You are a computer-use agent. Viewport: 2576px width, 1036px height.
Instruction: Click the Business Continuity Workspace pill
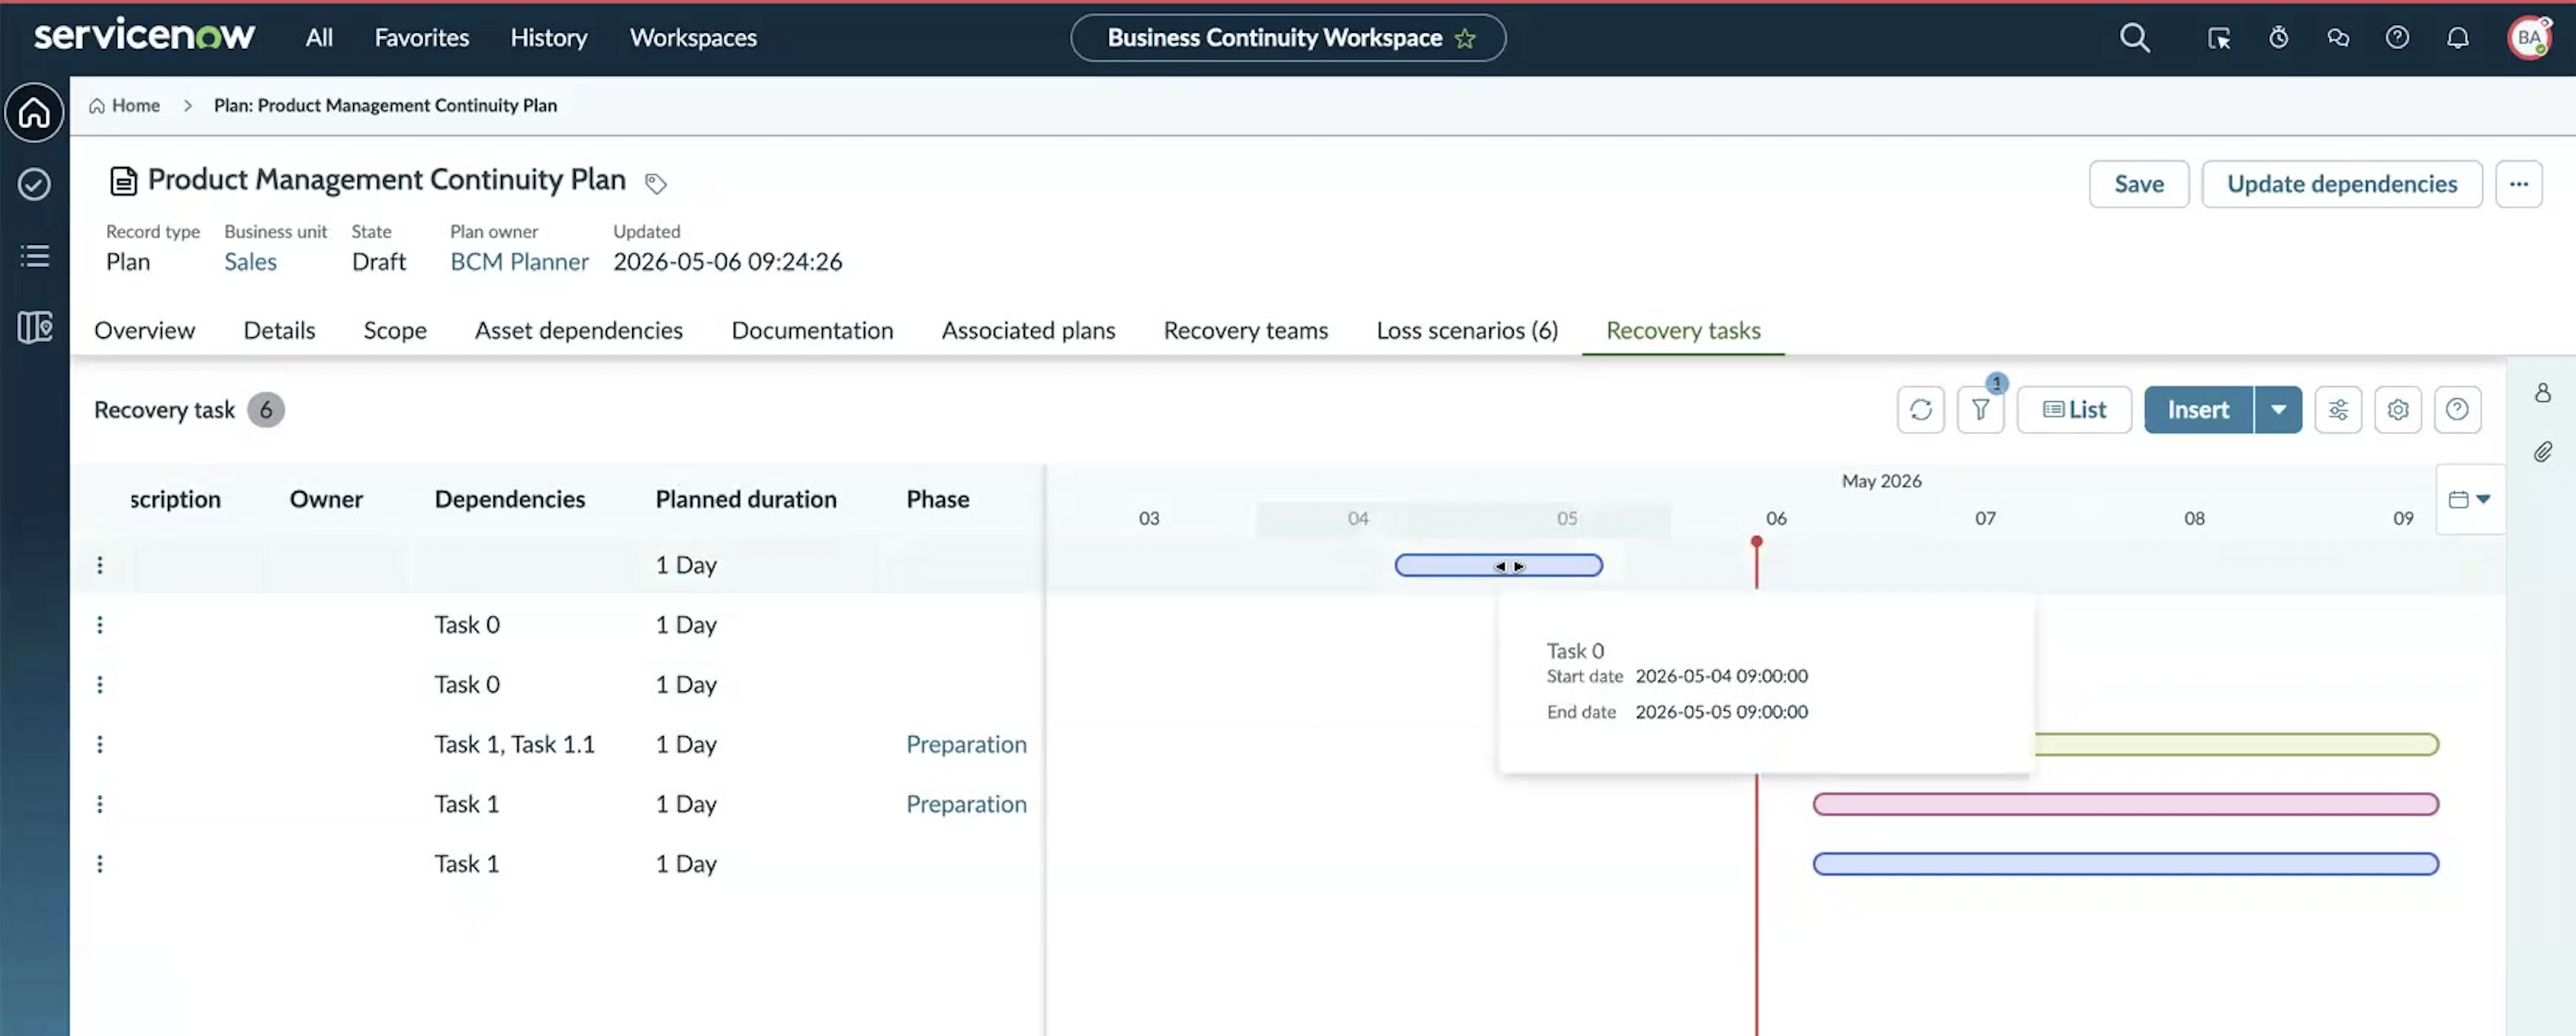pos(1288,38)
